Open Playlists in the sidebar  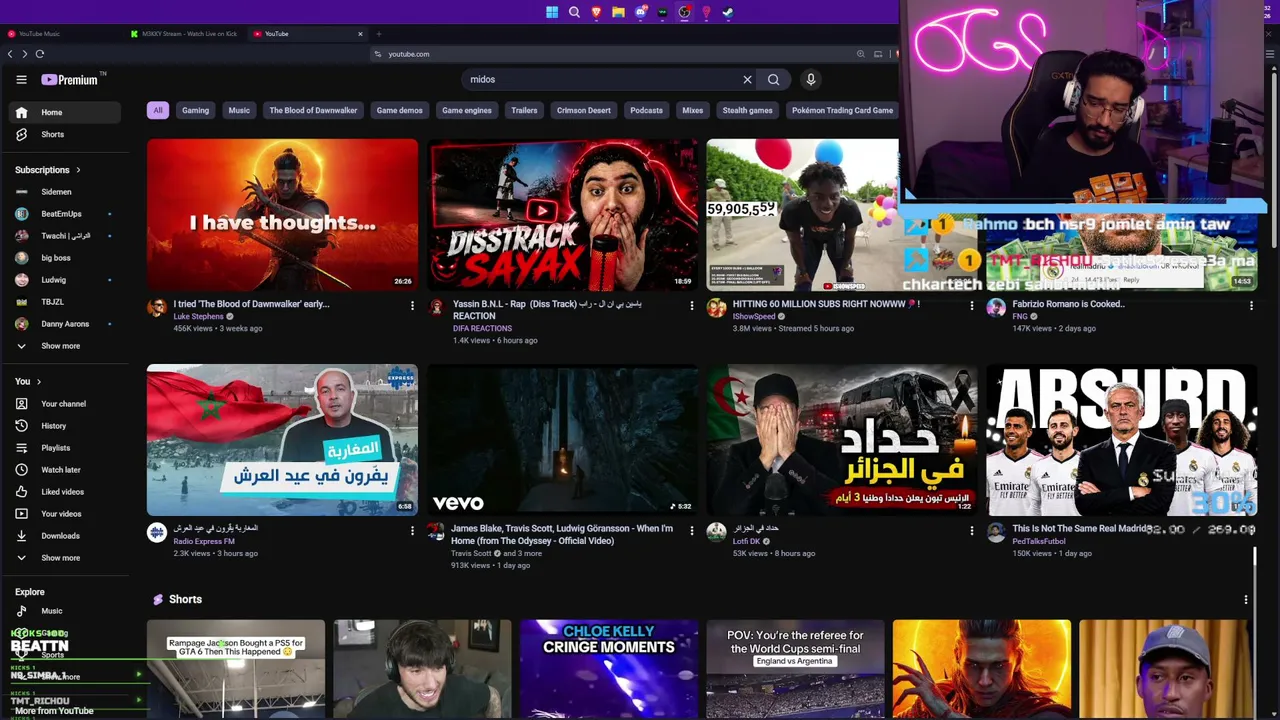point(64,448)
